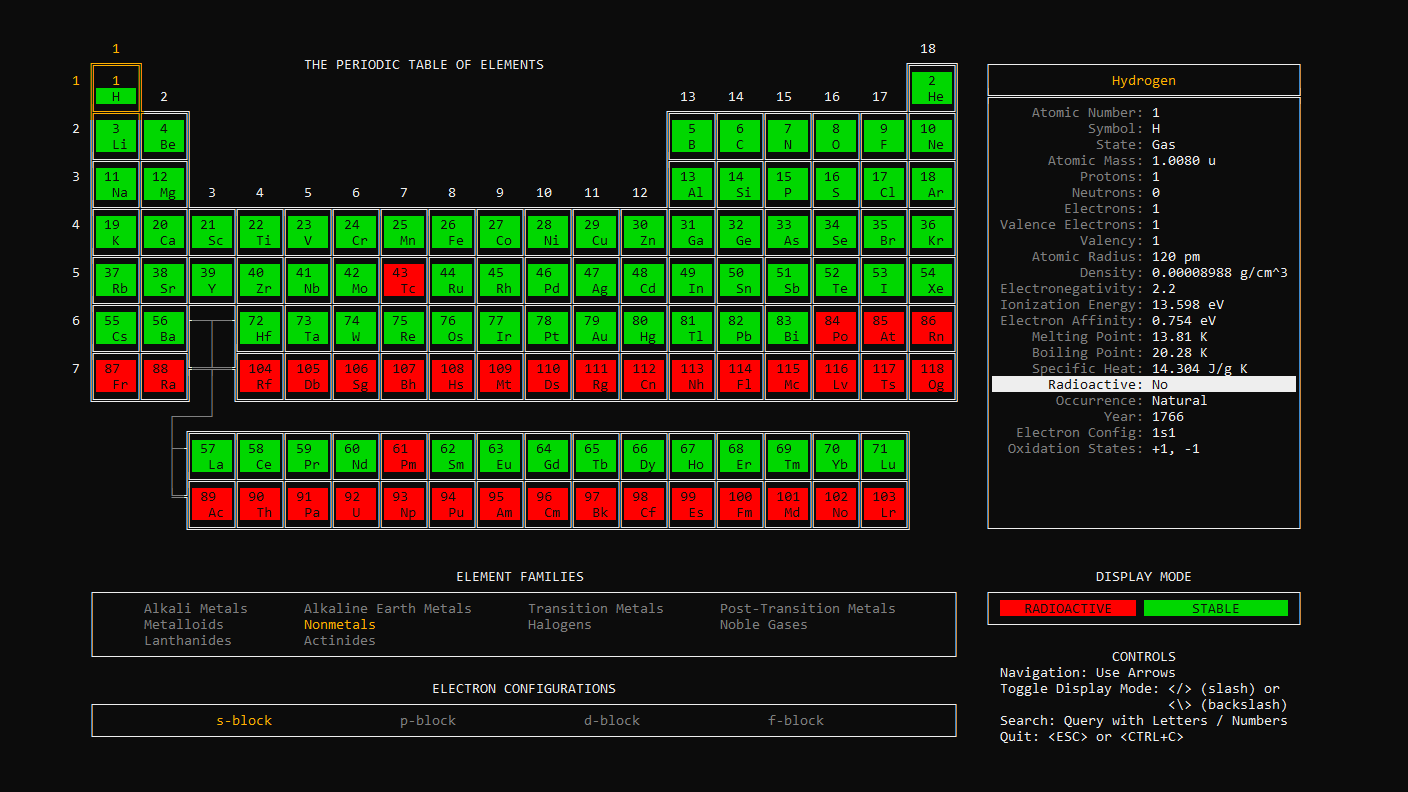Screen dimensions: 1408x792
Task: Choose the Actinides family option
Action: pos(340,640)
